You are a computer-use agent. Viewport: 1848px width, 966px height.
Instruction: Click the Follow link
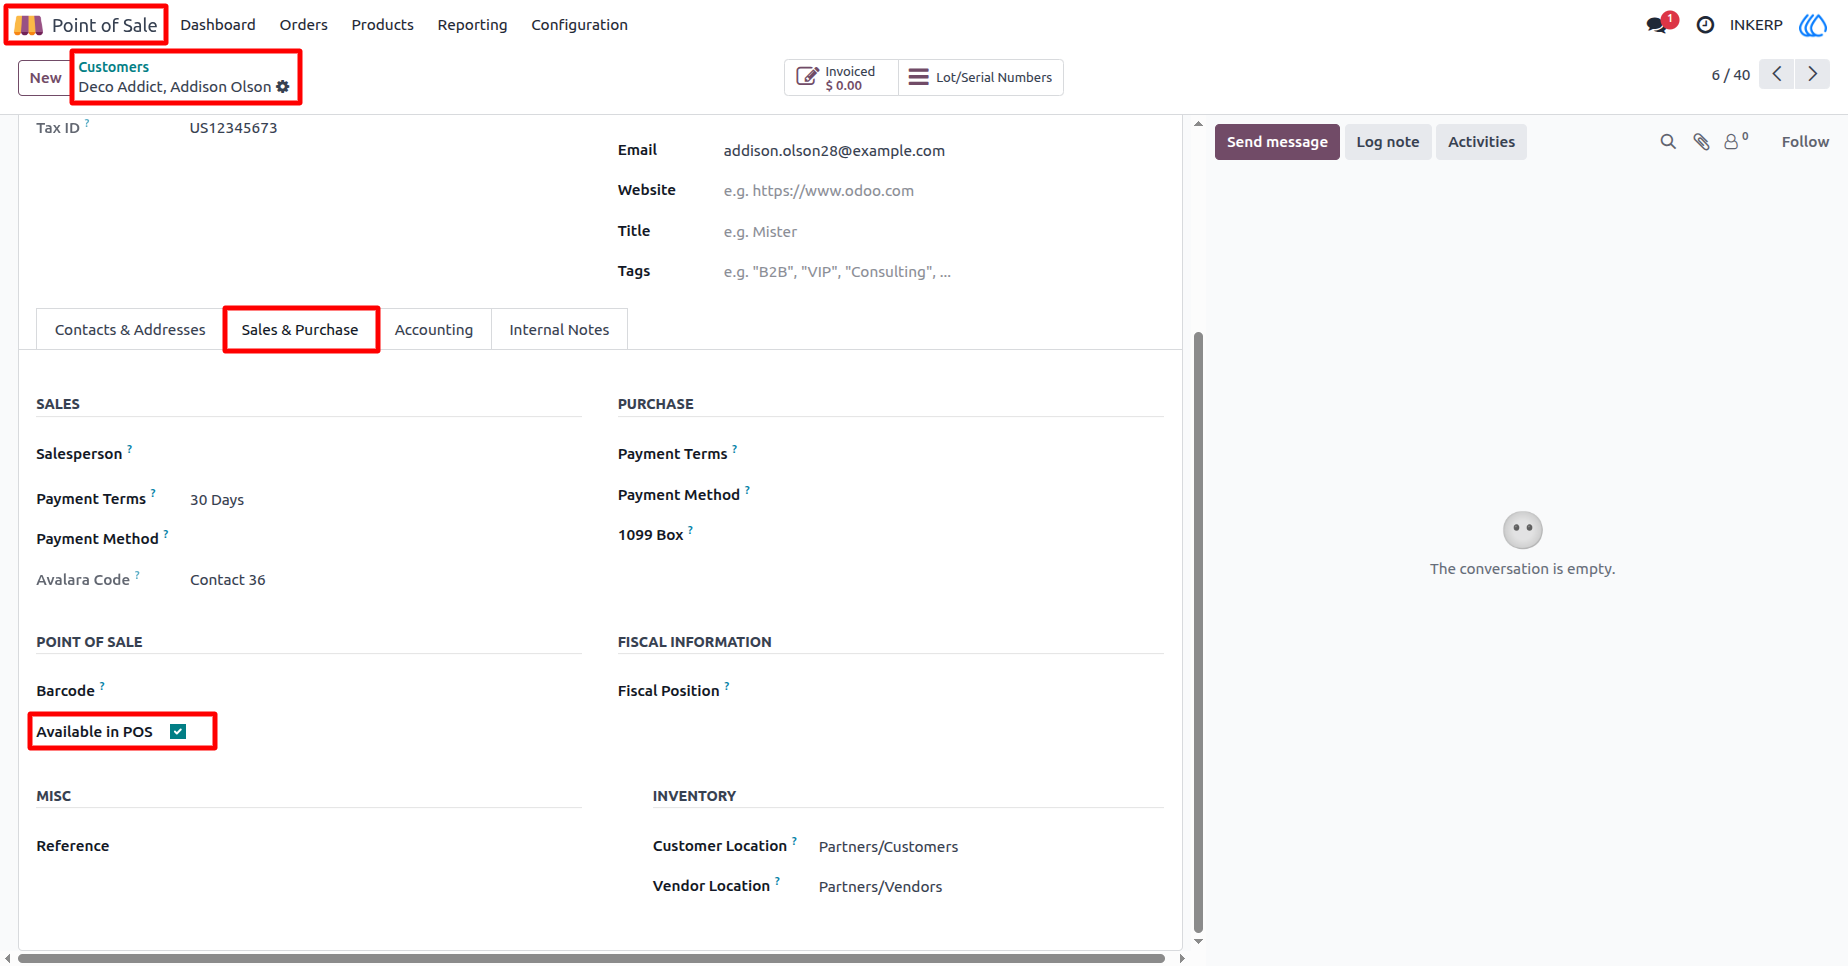pos(1805,142)
